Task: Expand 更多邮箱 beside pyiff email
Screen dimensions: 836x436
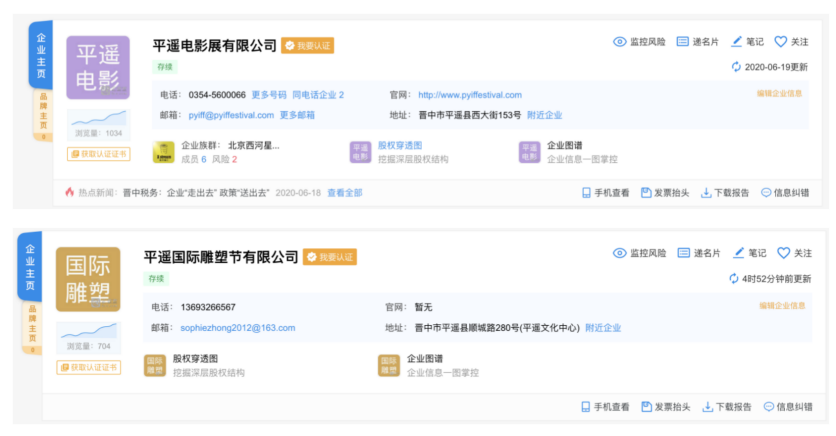Action: [297, 115]
